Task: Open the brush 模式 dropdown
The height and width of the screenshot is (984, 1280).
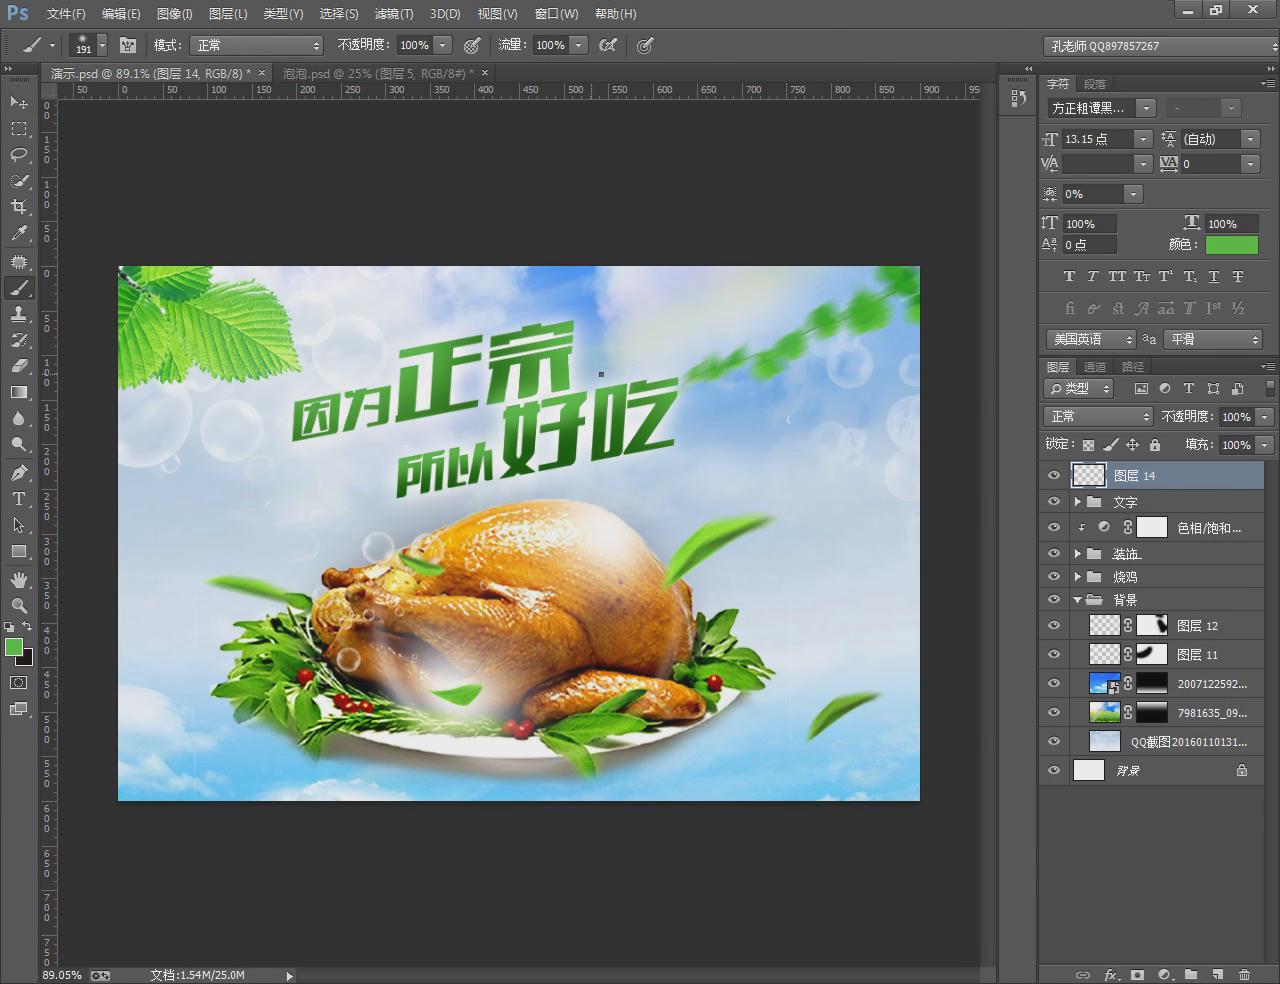Action: [x=257, y=45]
